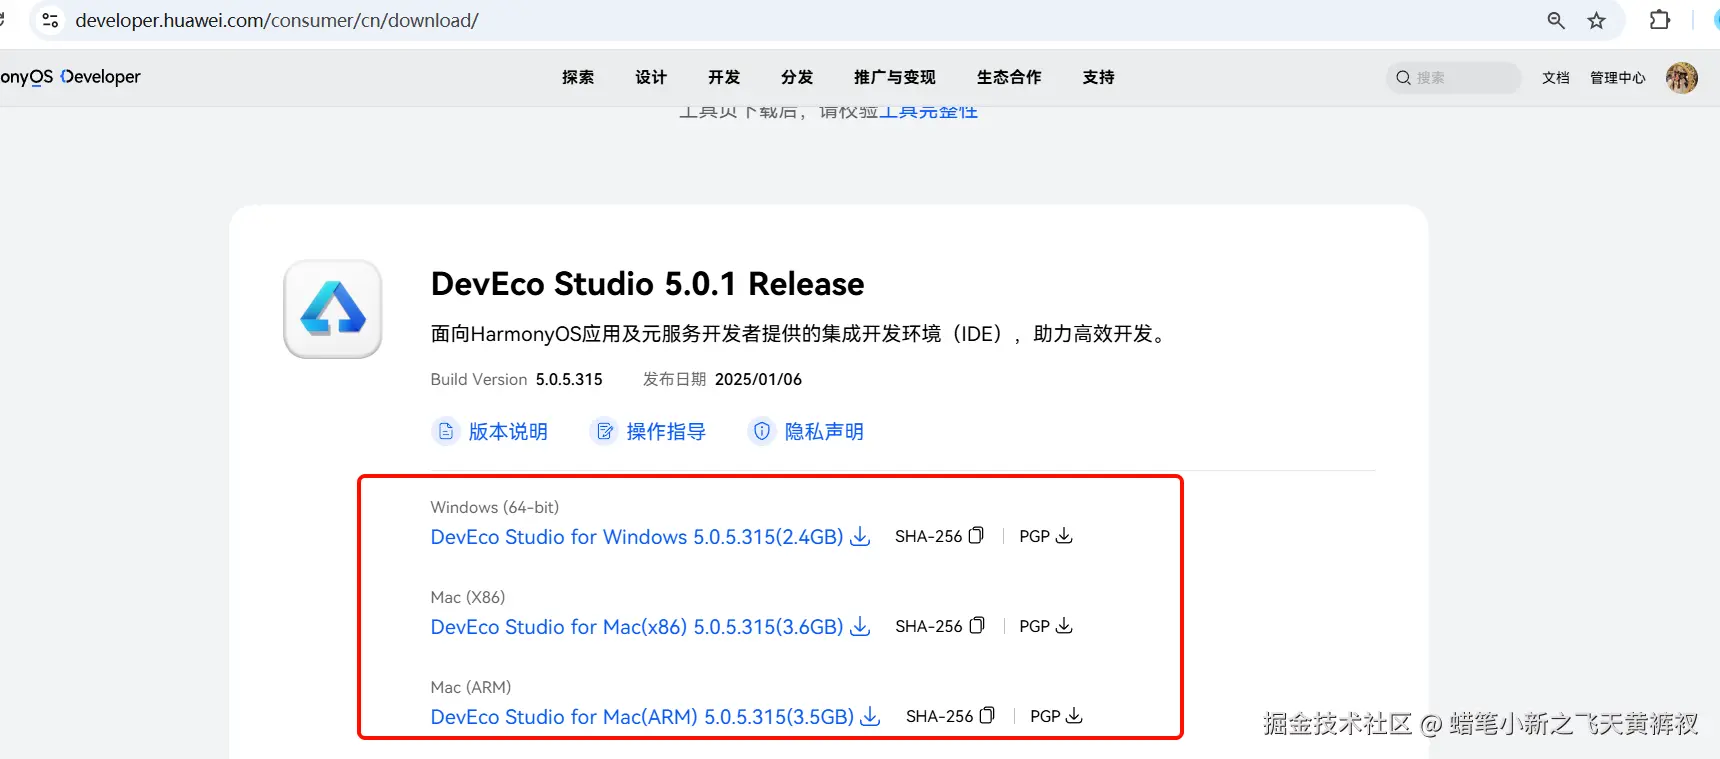Open the 推广与变现 menu
Viewport: 1720px width, 759px height.
(x=895, y=77)
